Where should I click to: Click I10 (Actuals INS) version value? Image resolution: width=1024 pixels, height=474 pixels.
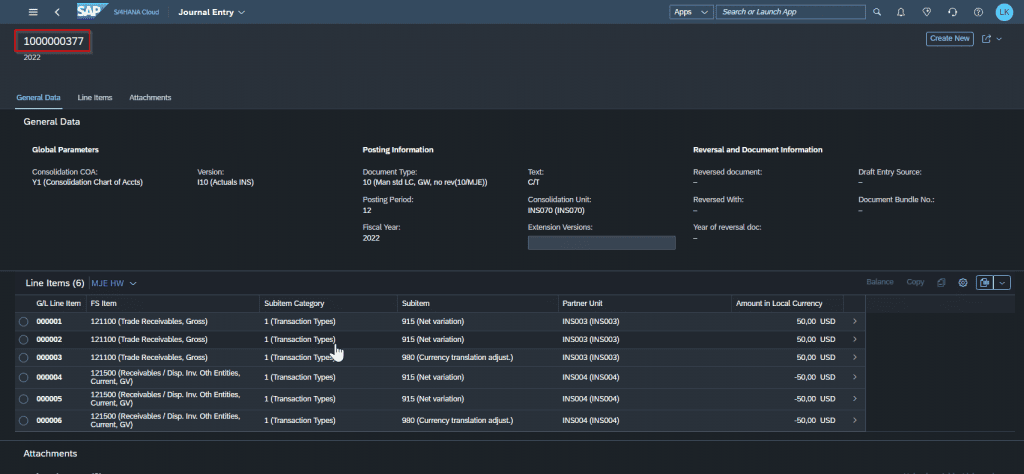coord(225,183)
